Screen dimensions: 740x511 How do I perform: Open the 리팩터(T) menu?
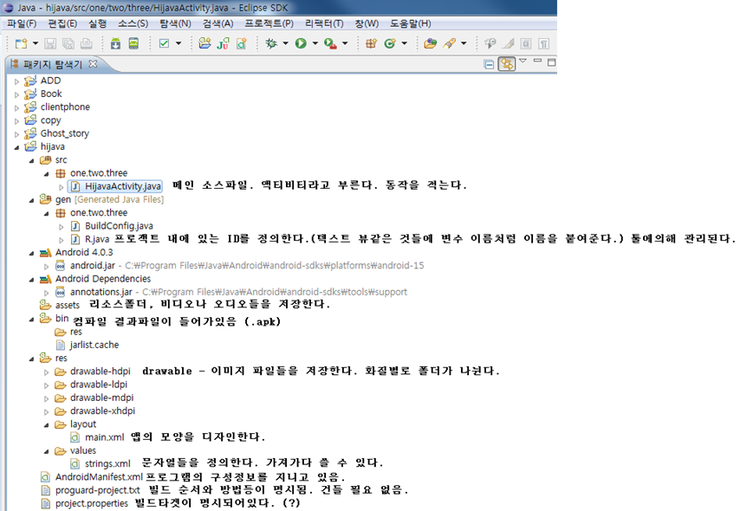click(x=324, y=24)
